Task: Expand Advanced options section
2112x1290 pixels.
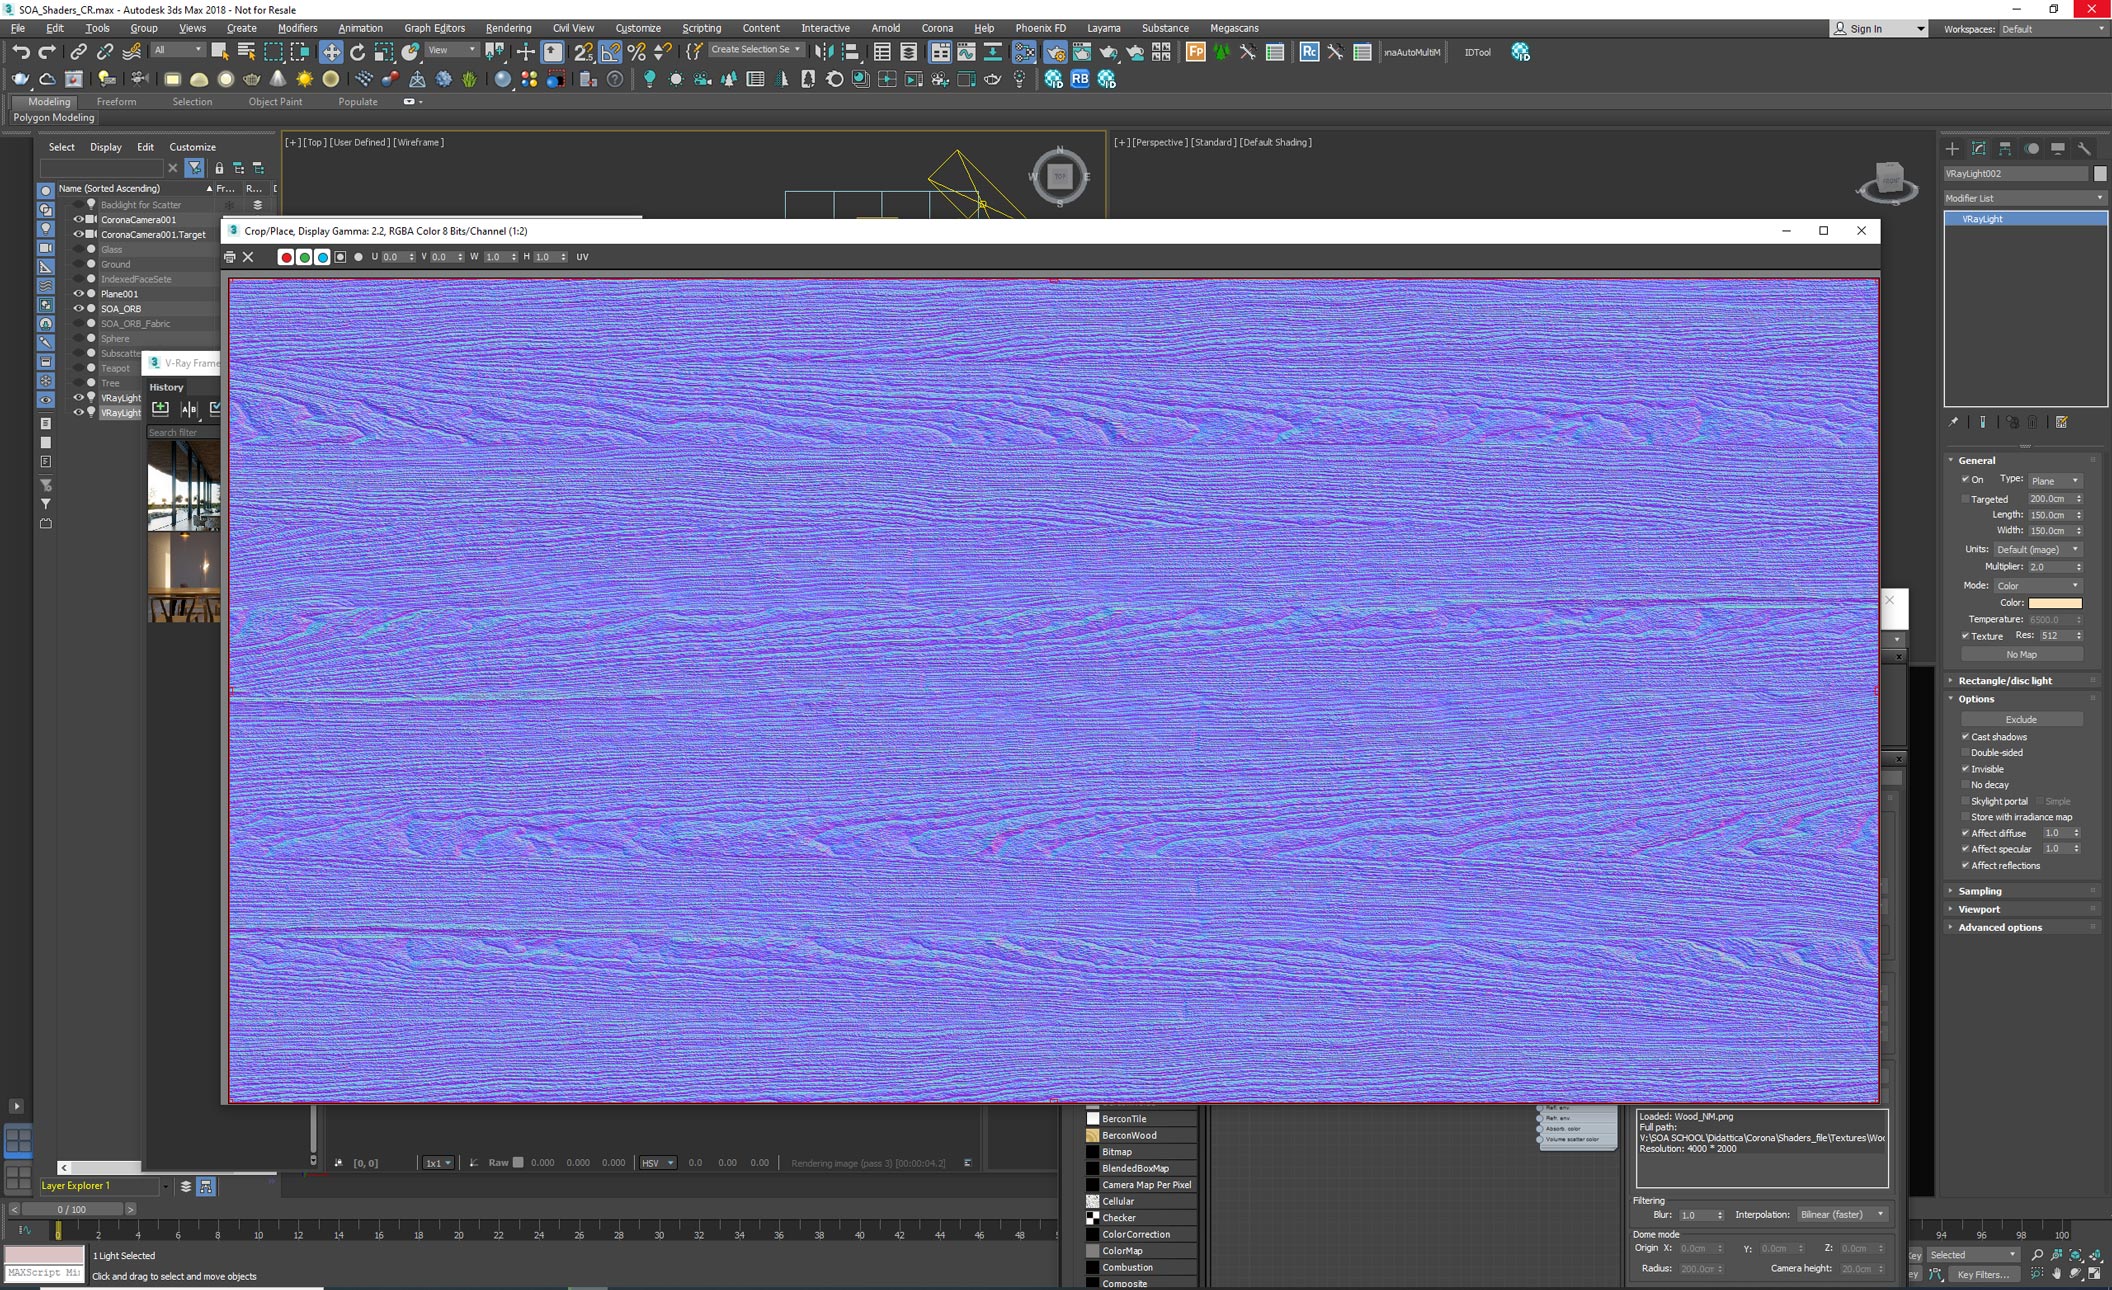Action: pyautogui.click(x=1997, y=926)
